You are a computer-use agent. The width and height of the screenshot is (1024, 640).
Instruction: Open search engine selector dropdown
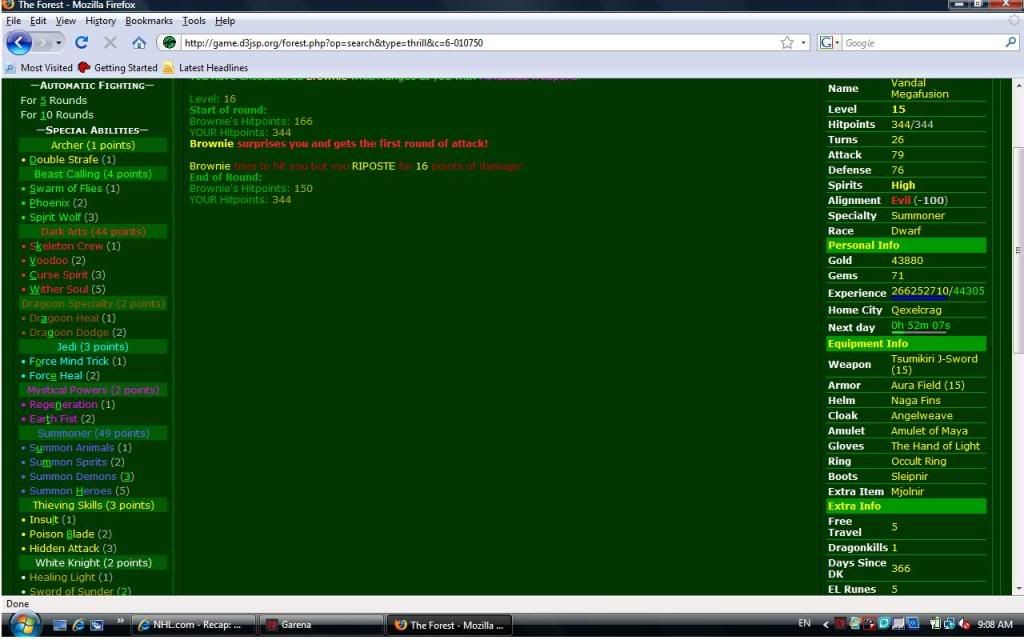pyautogui.click(x=829, y=43)
